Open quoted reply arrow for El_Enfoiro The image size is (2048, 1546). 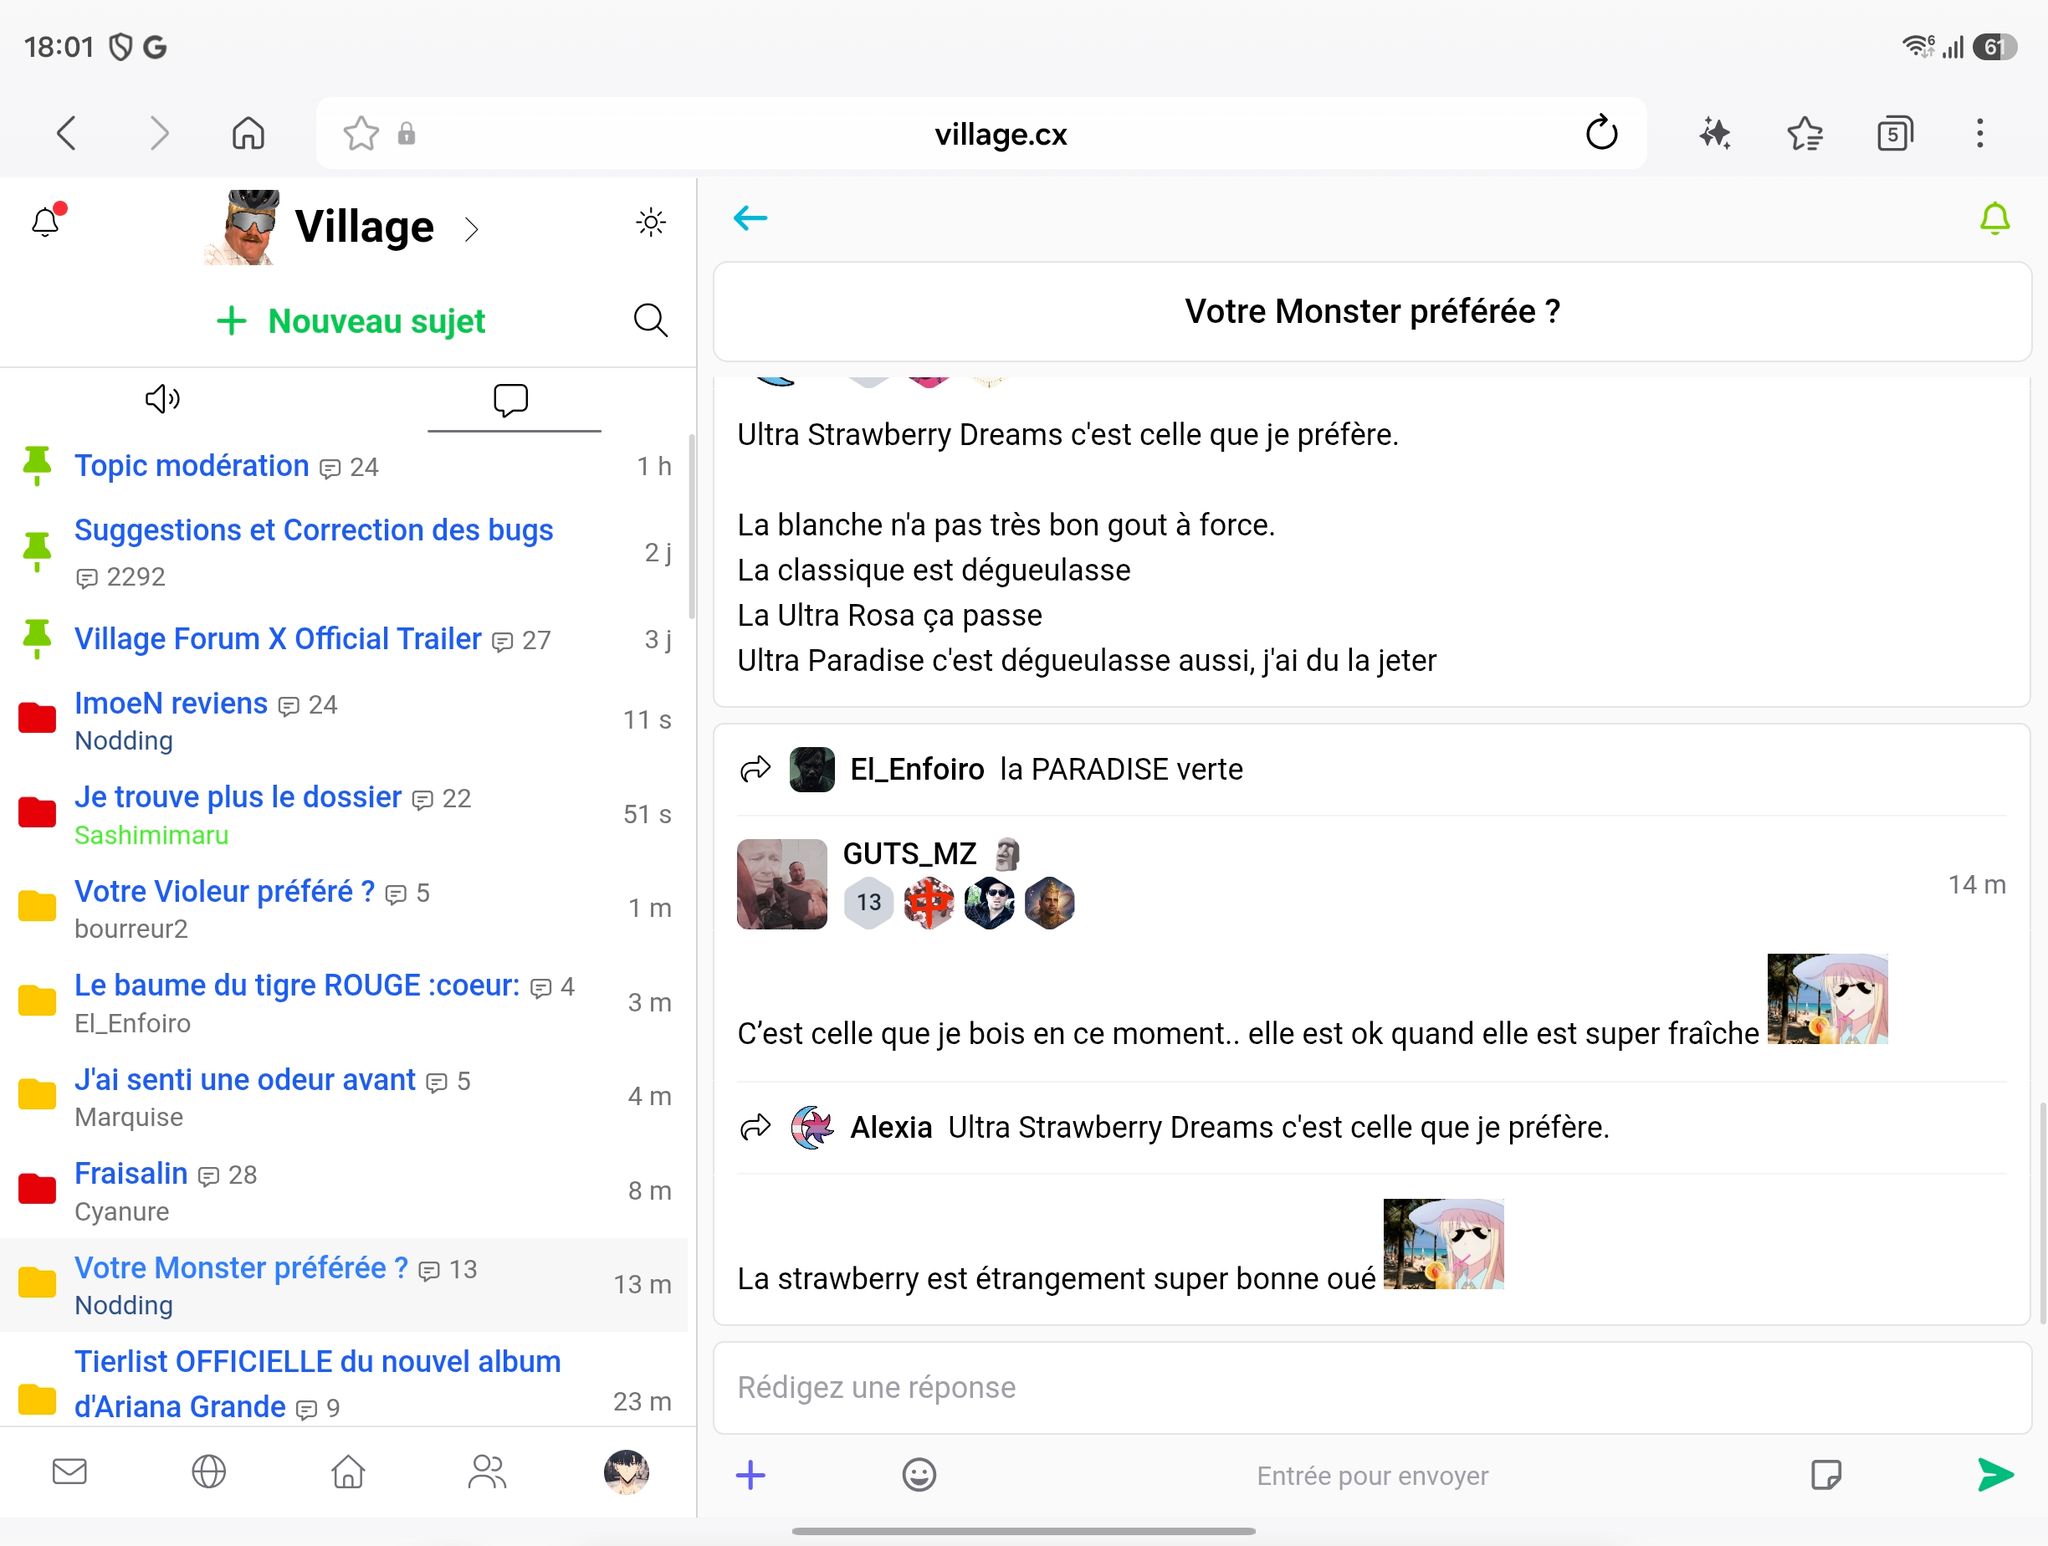755,769
